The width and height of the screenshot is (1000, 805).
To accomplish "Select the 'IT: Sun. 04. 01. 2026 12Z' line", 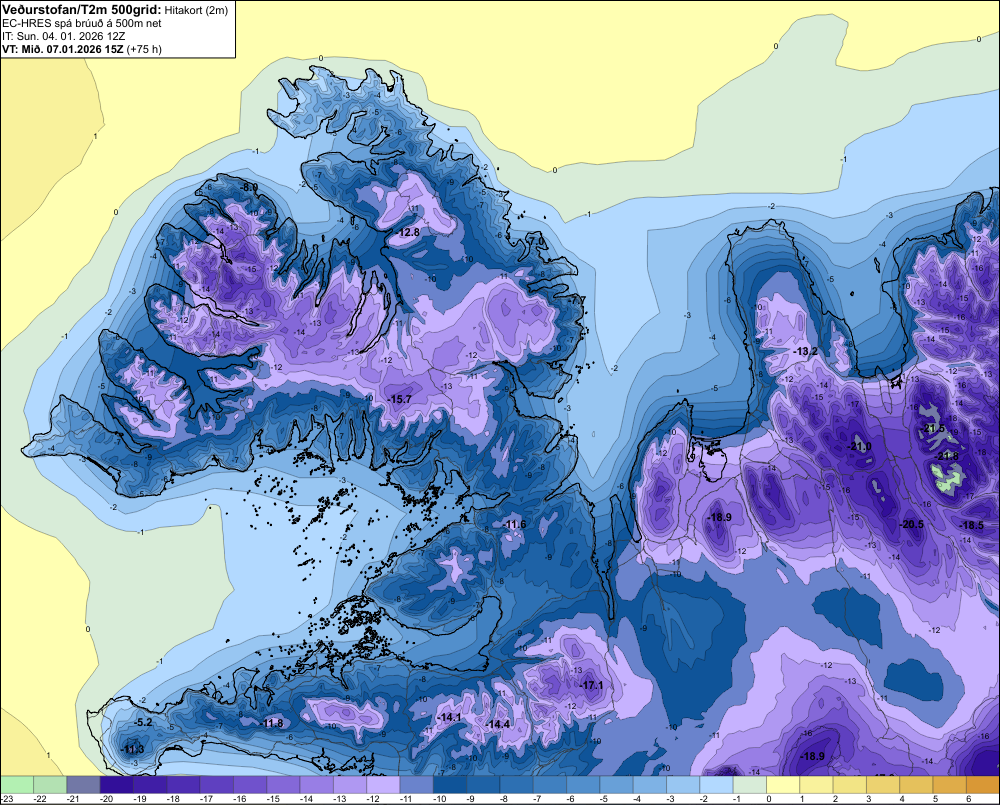I will tap(65, 36).
